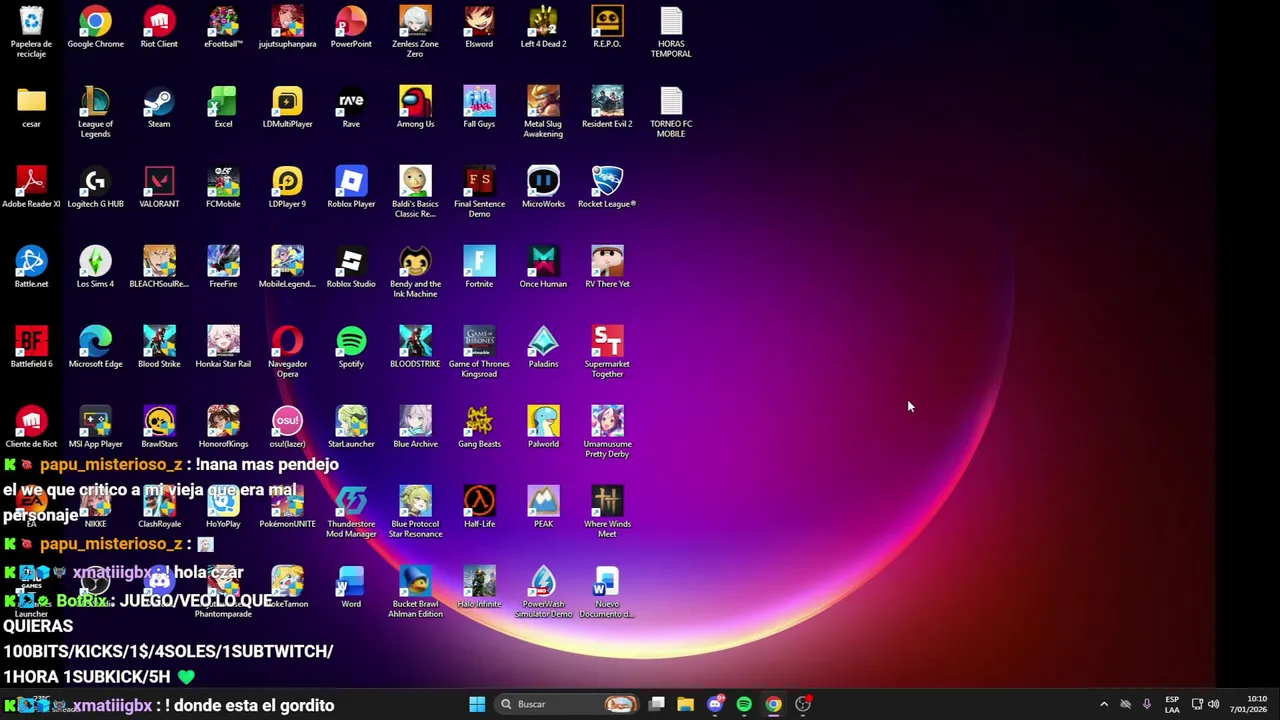Select the Fortnite desktop icon
Screen dimensions: 1280x720
coord(479,267)
